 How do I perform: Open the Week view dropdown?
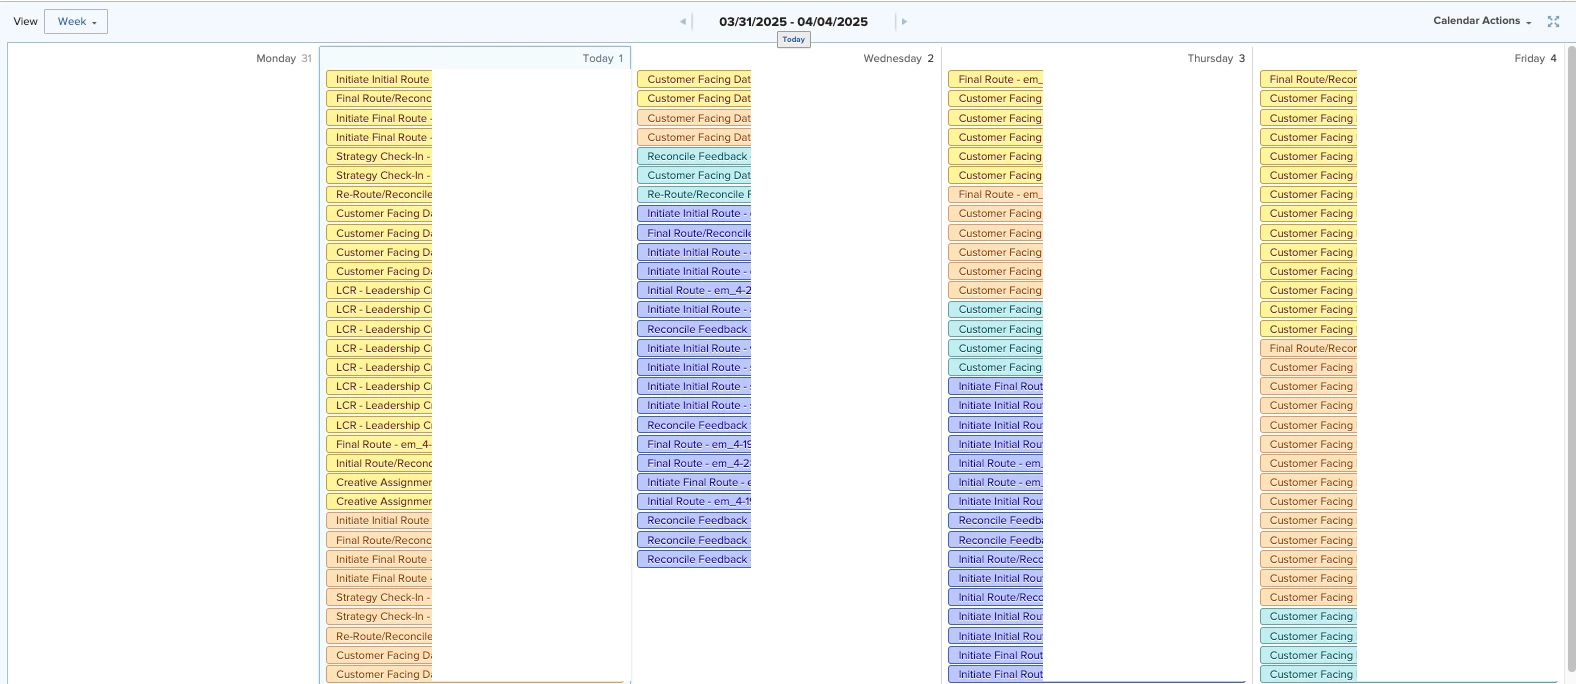[76, 21]
